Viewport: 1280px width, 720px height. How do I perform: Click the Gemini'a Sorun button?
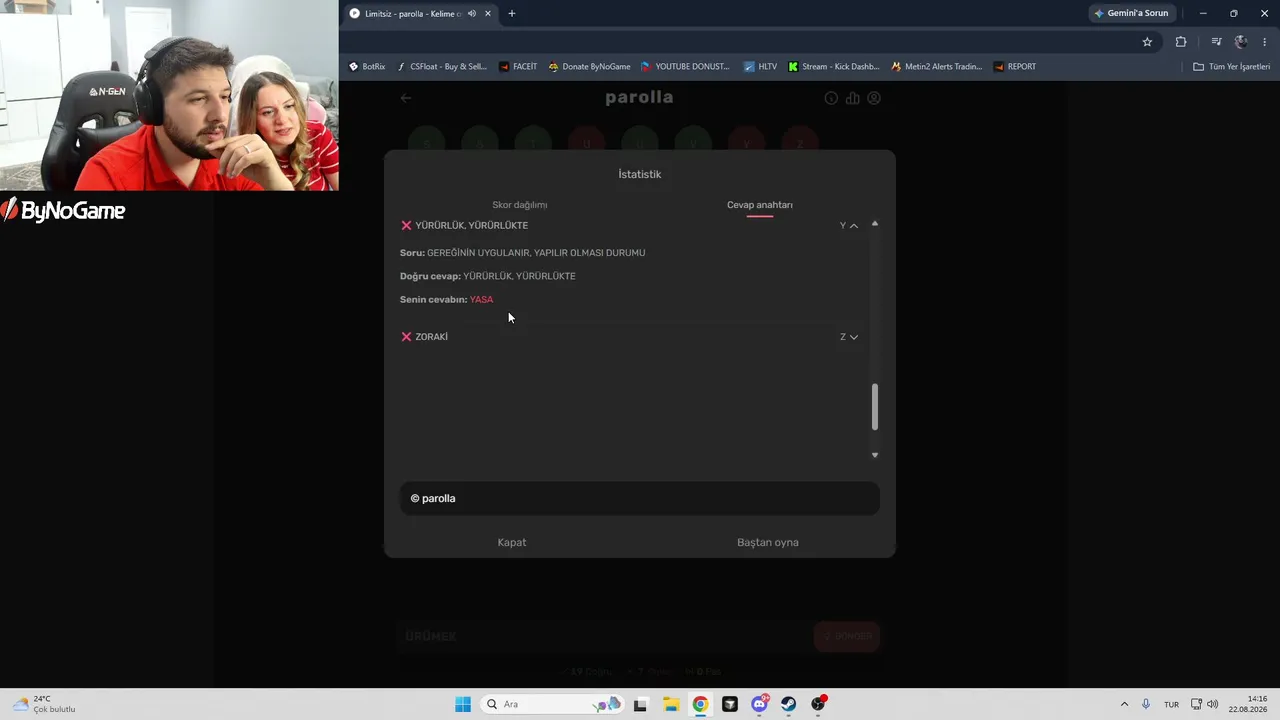pyautogui.click(x=1131, y=14)
